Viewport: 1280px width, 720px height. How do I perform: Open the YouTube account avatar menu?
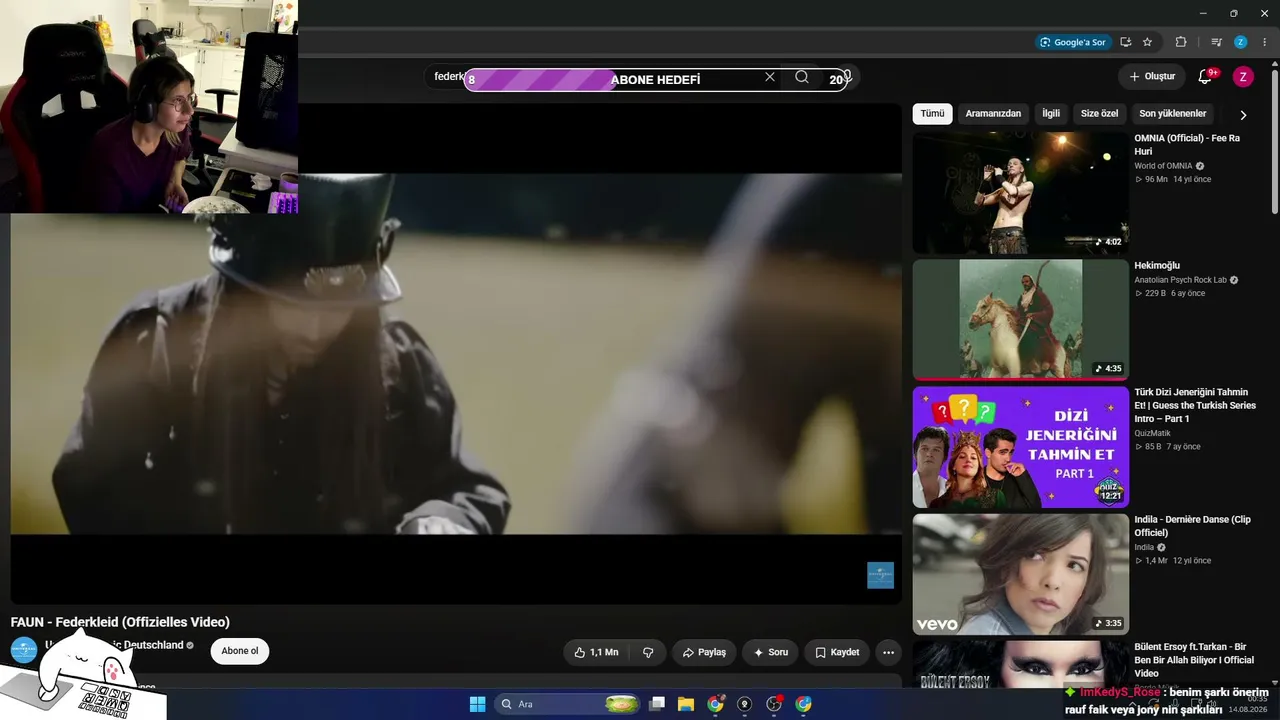(1243, 77)
